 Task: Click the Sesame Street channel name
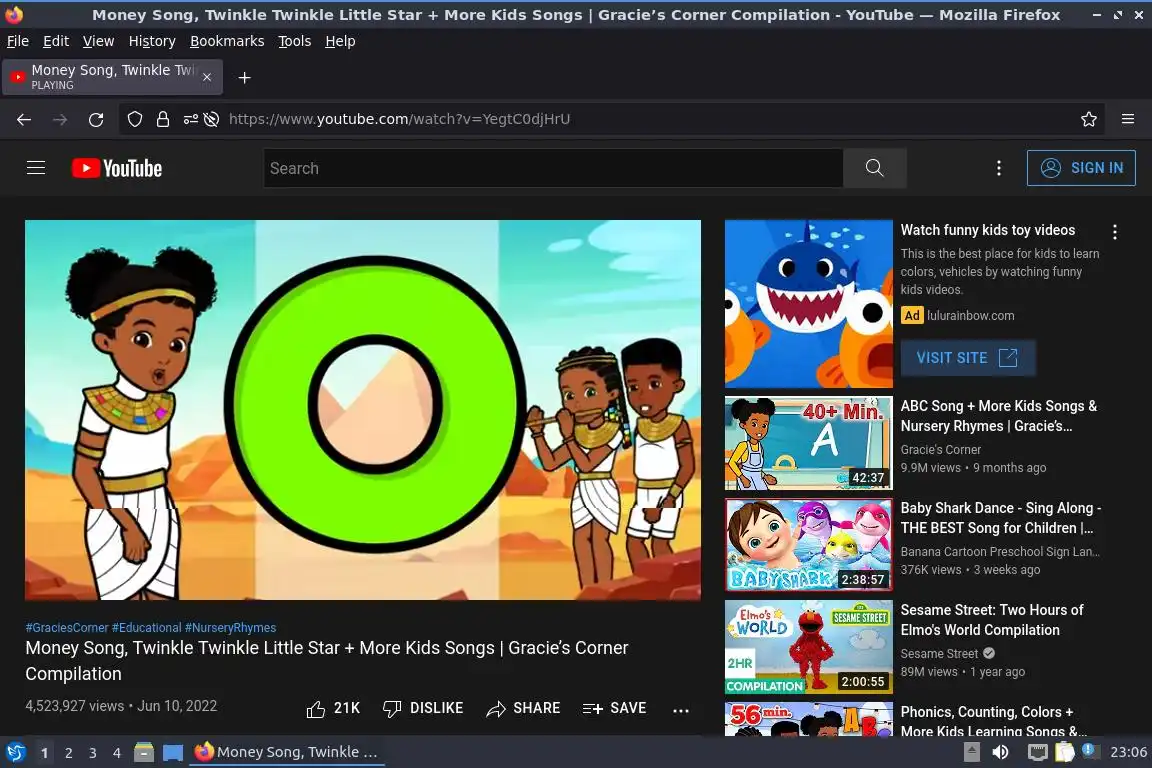(x=940, y=654)
